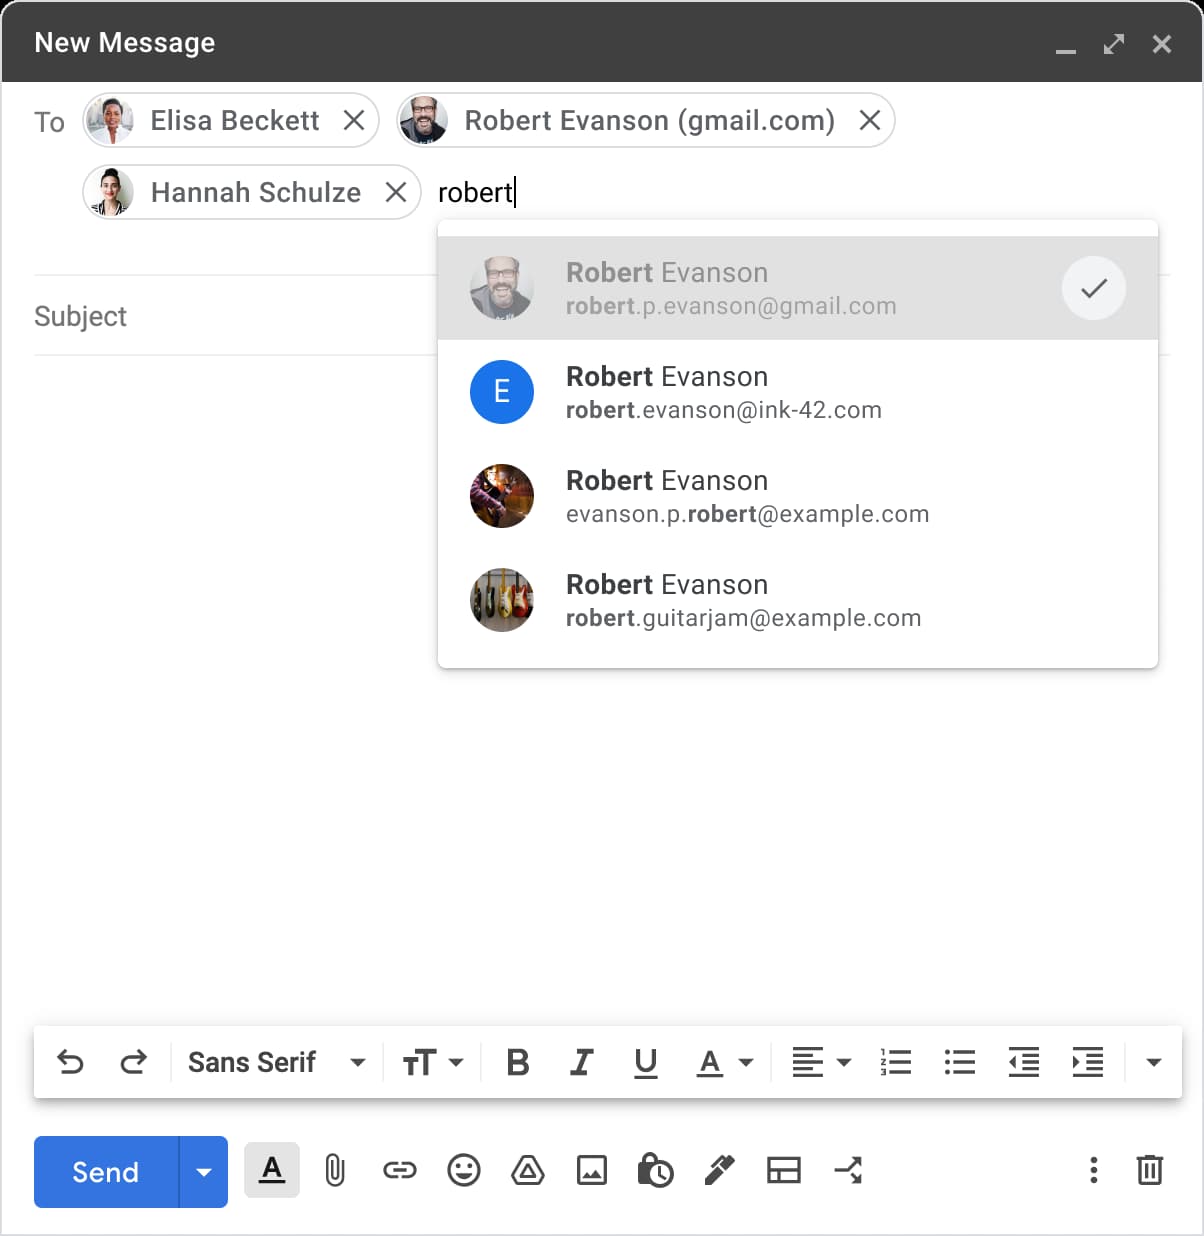Toggle underline formatting
This screenshot has width=1204, height=1236.
click(645, 1062)
